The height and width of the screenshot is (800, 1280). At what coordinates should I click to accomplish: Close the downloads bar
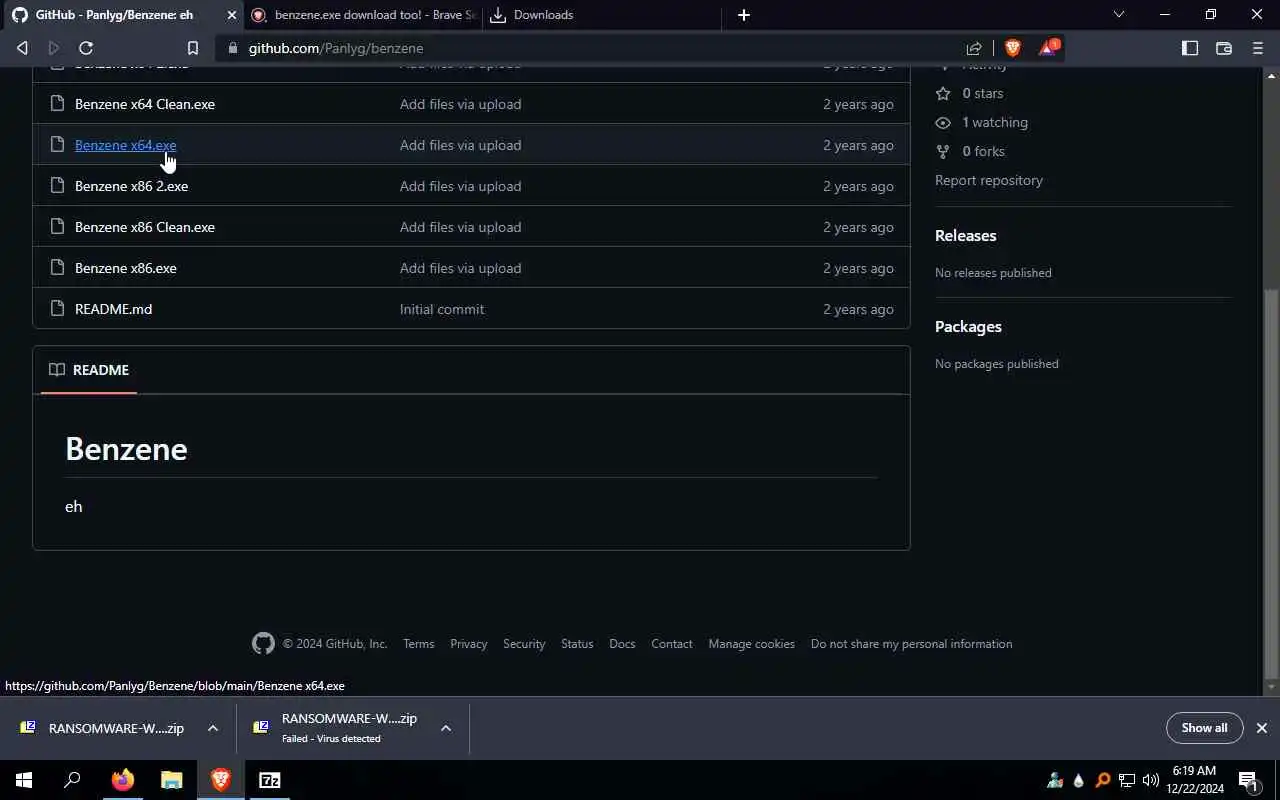pyautogui.click(x=1262, y=728)
